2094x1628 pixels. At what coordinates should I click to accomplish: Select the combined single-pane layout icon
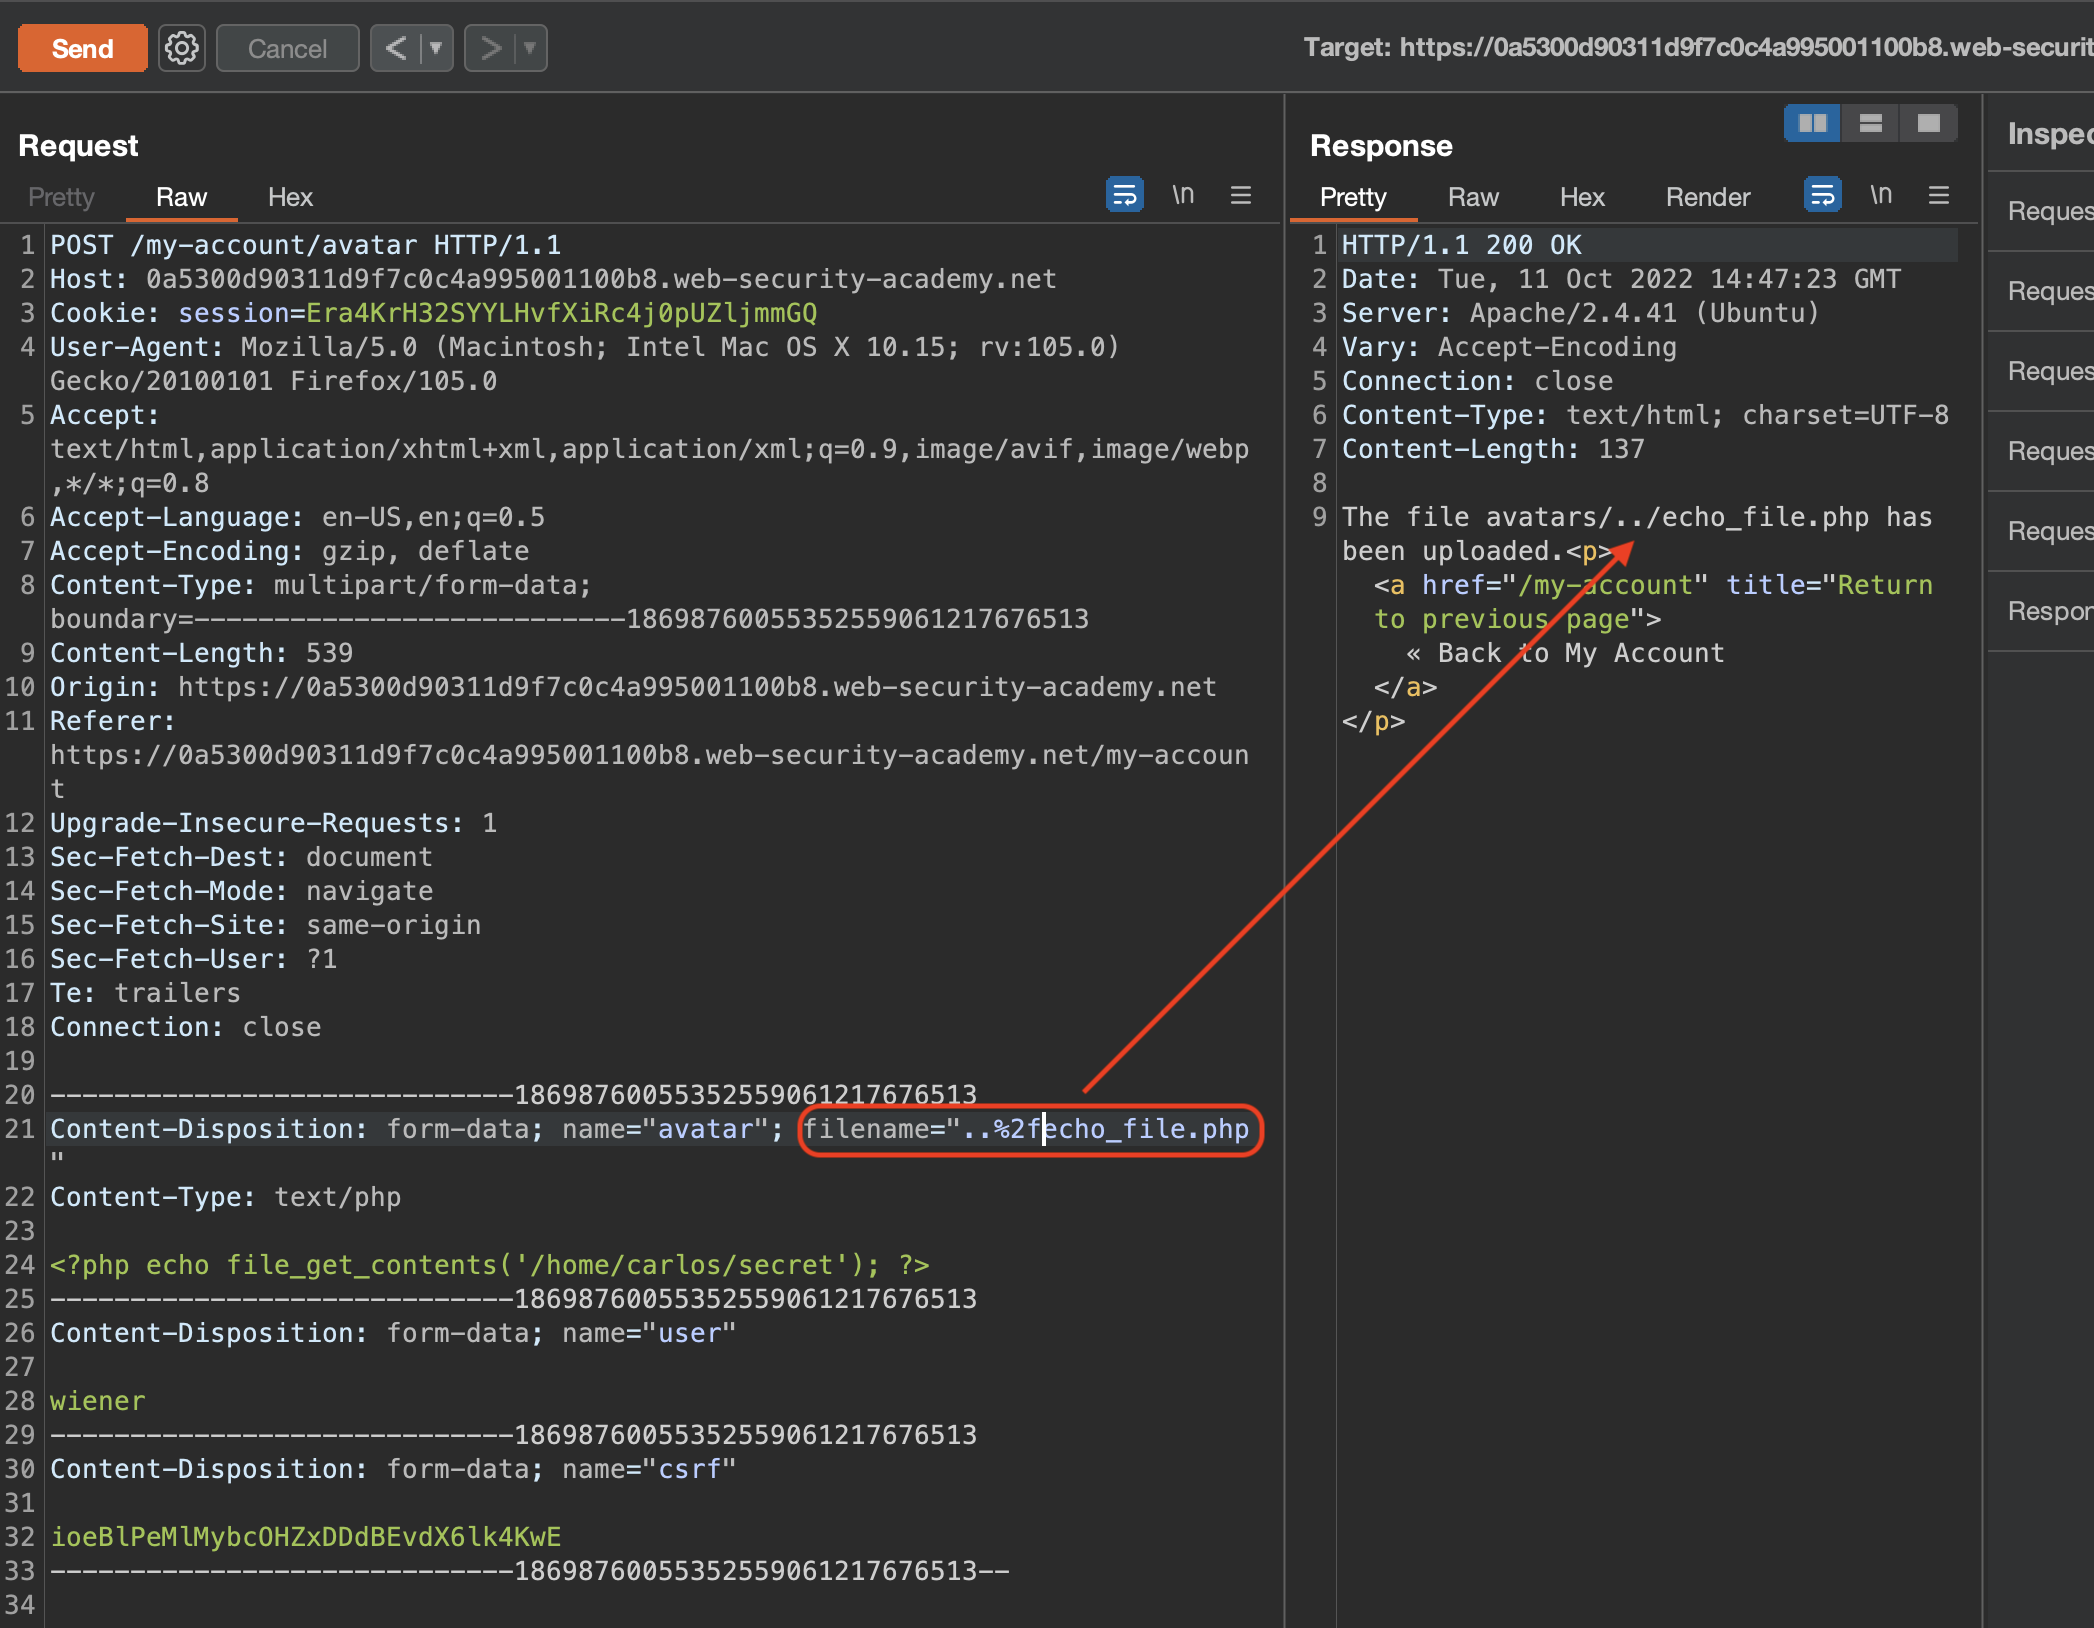point(1928,123)
